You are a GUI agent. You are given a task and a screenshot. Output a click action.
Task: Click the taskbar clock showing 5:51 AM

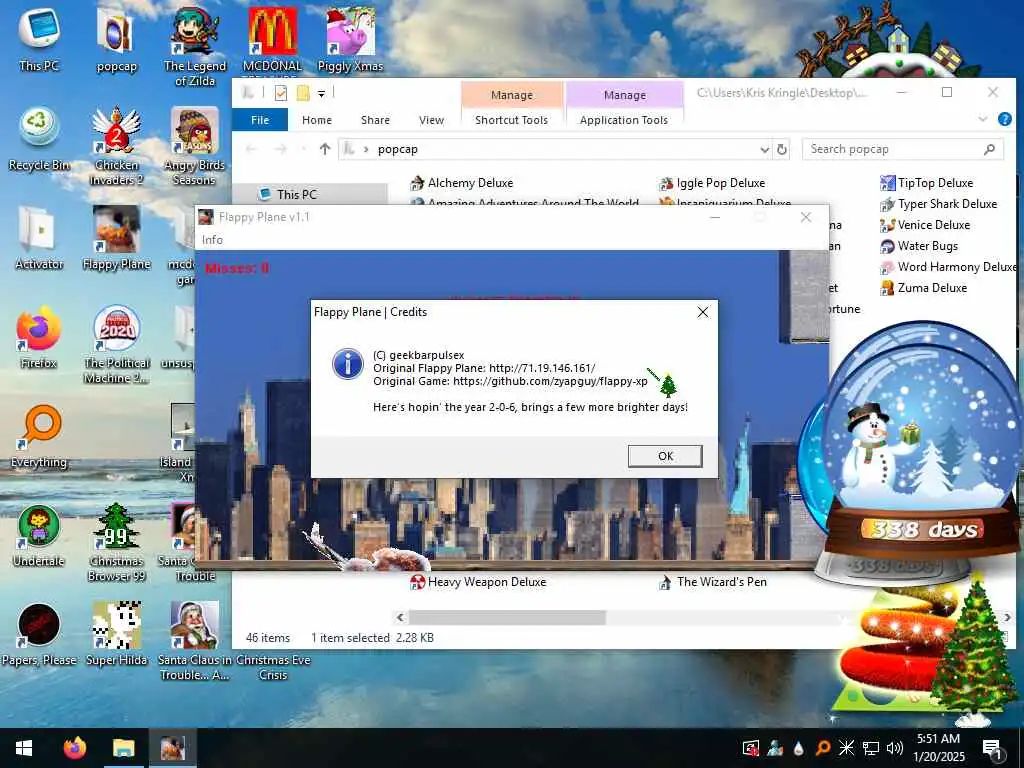(938, 748)
